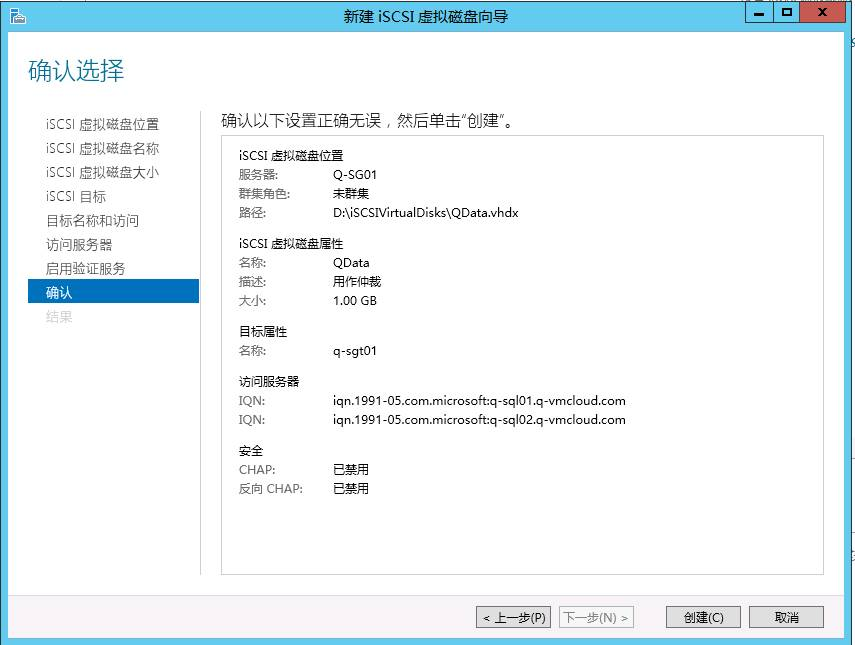855x645 pixels.
Task: Click the 未群集 cluster role value
Action: [351, 194]
